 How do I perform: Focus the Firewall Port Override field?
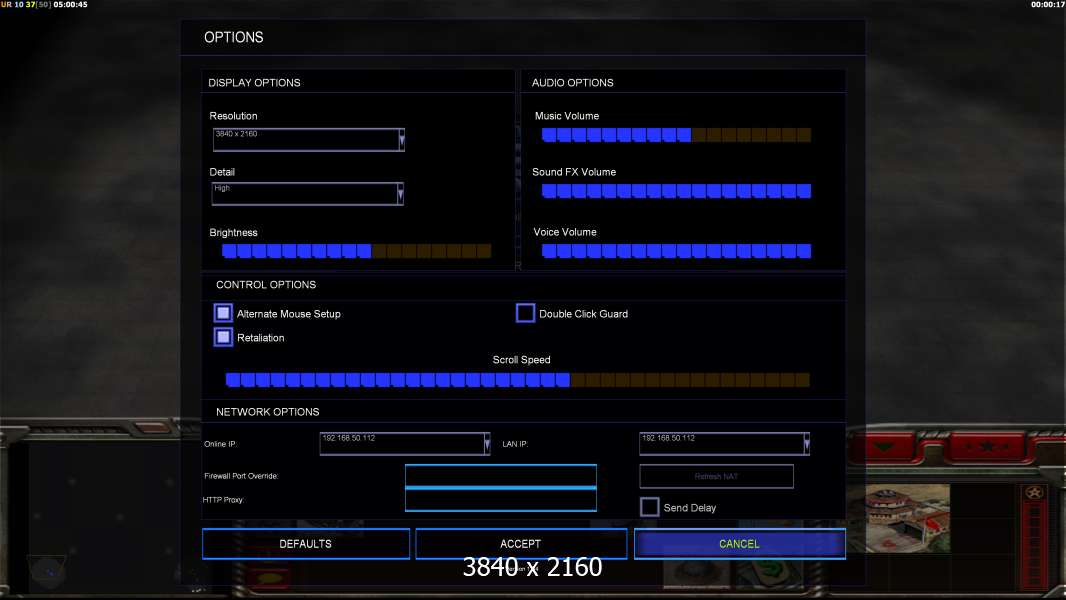pyautogui.click(x=500, y=476)
